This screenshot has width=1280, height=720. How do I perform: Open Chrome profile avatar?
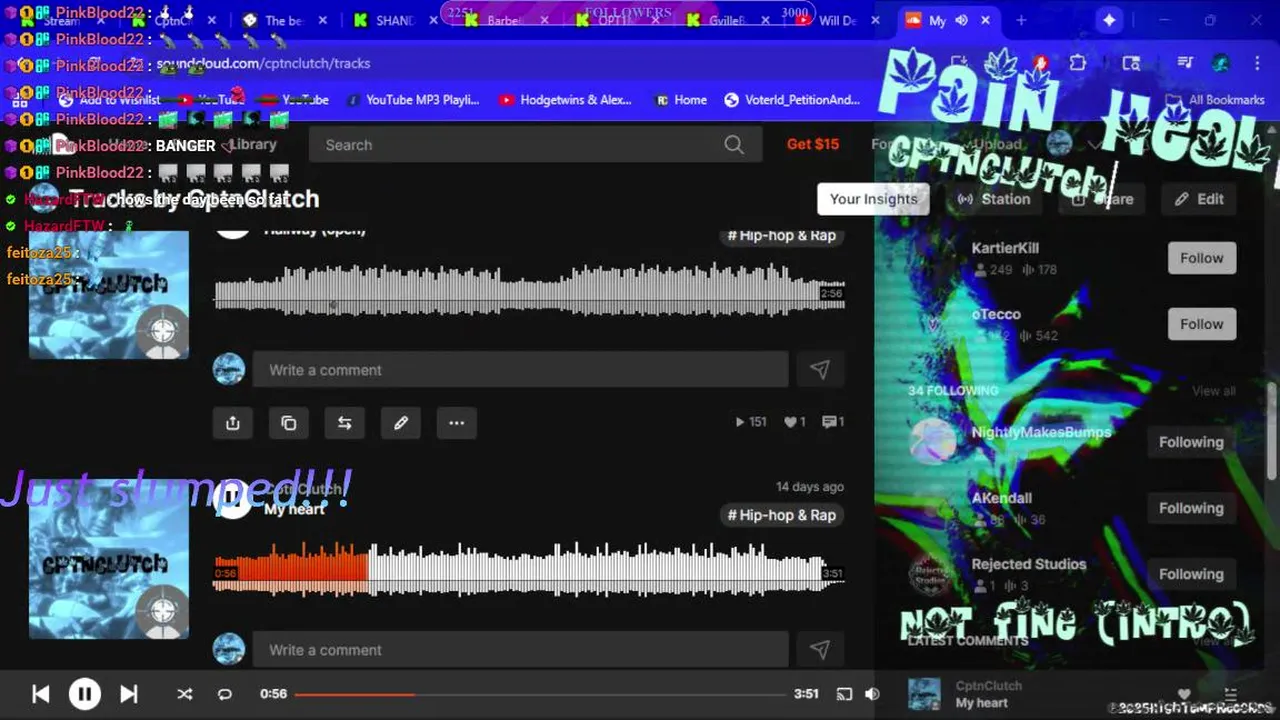coord(1221,63)
